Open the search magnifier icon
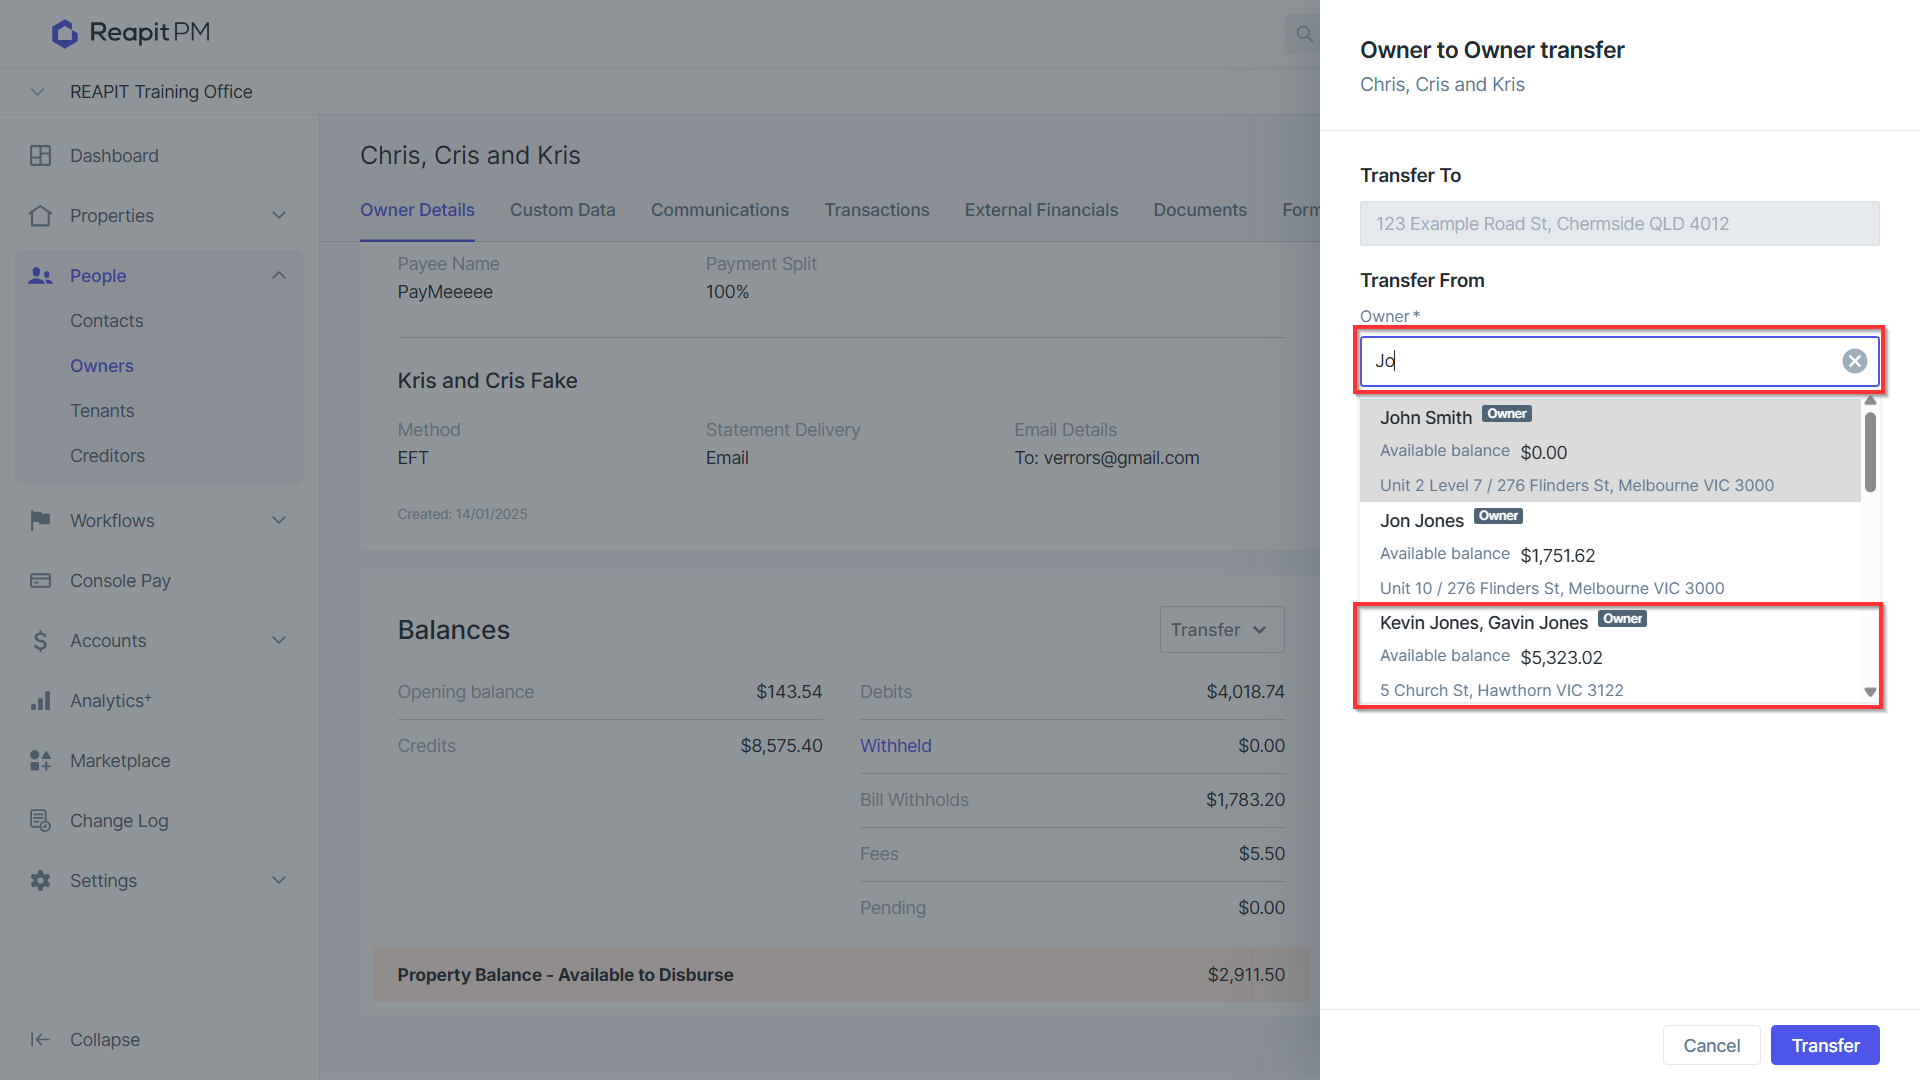Image resolution: width=1920 pixels, height=1080 pixels. point(1304,34)
